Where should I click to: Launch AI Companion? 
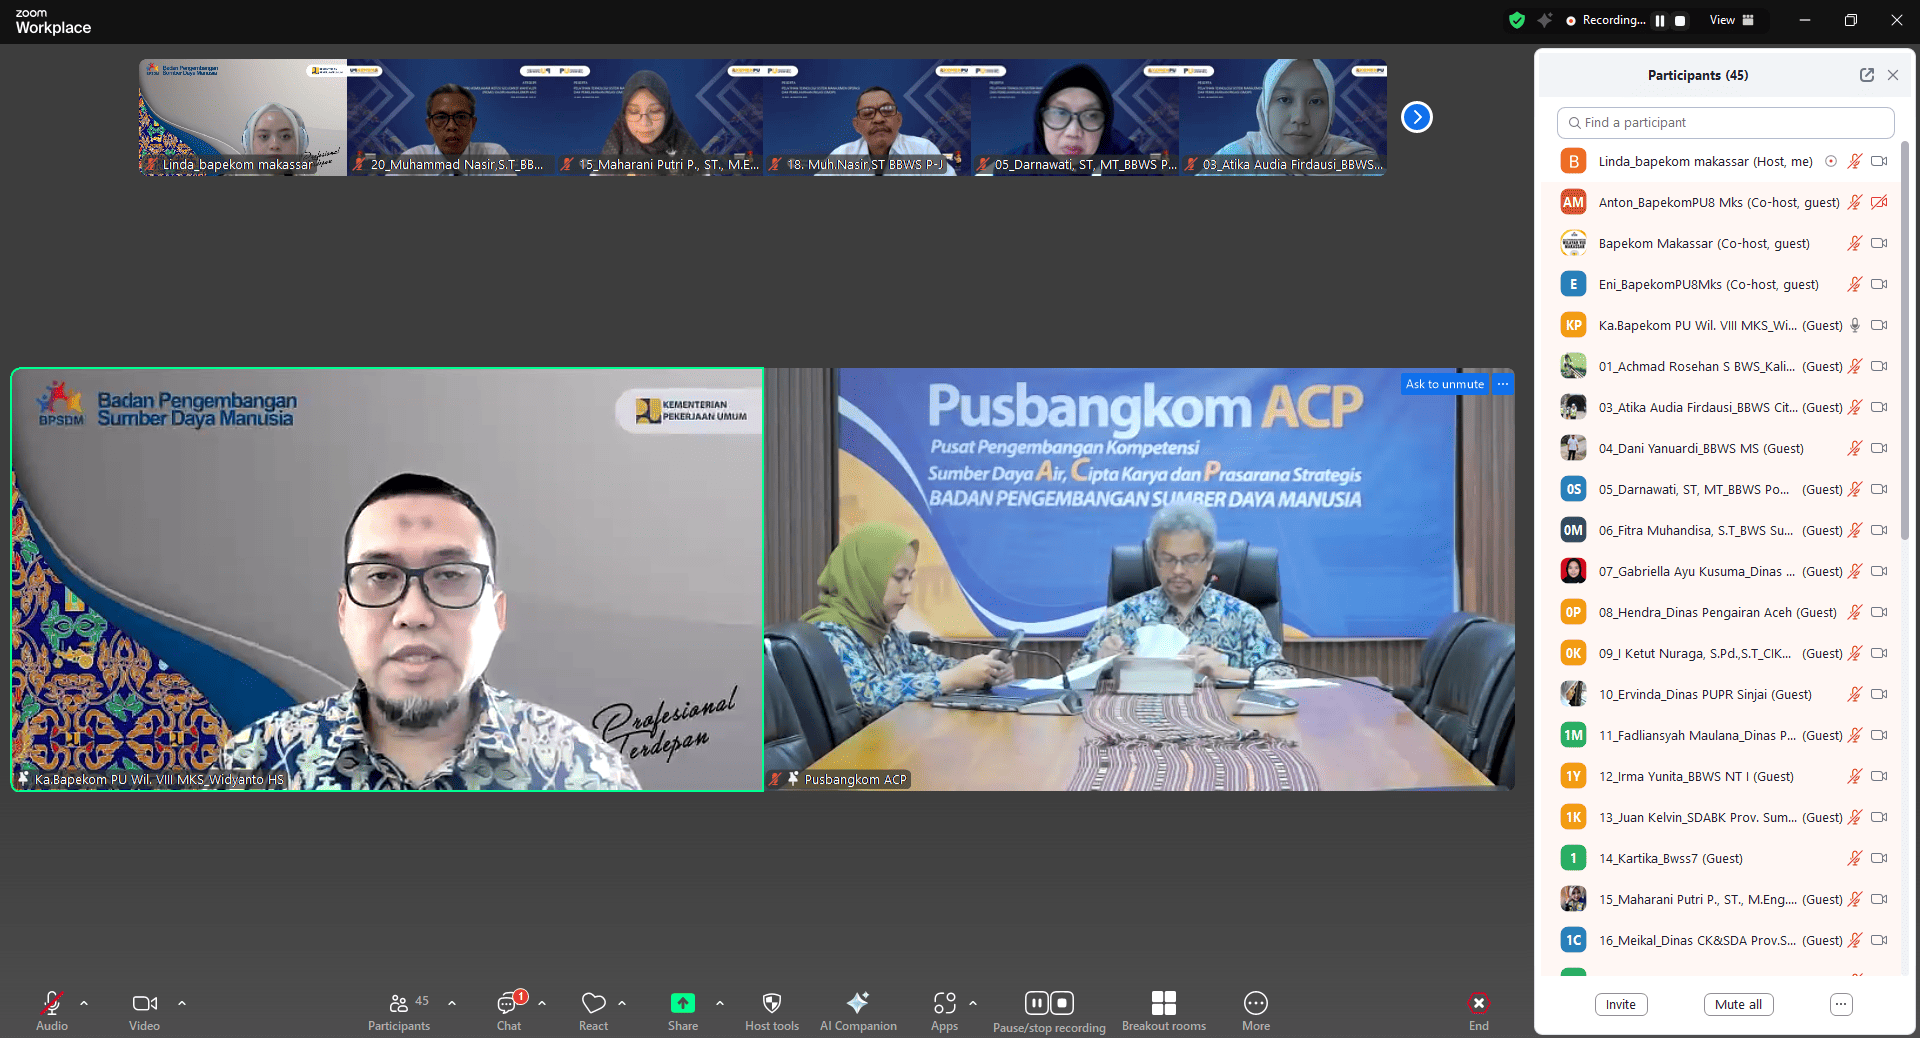click(x=858, y=1010)
